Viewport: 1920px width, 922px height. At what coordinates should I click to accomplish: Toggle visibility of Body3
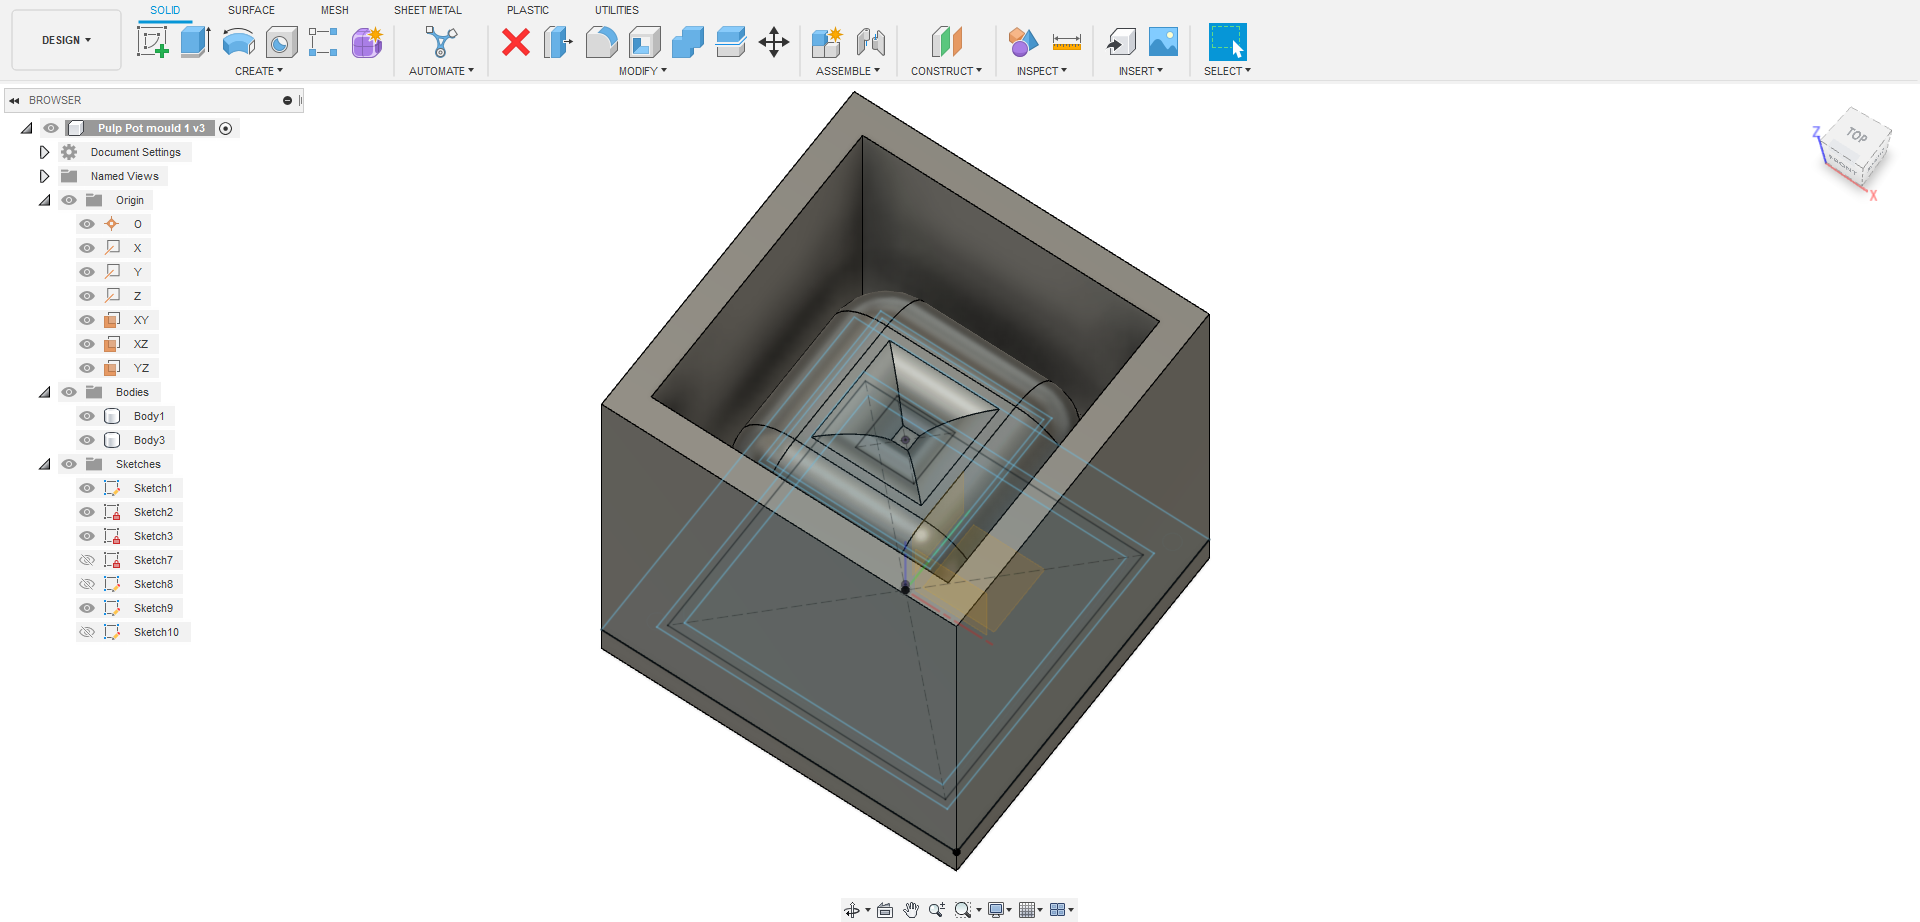87,440
